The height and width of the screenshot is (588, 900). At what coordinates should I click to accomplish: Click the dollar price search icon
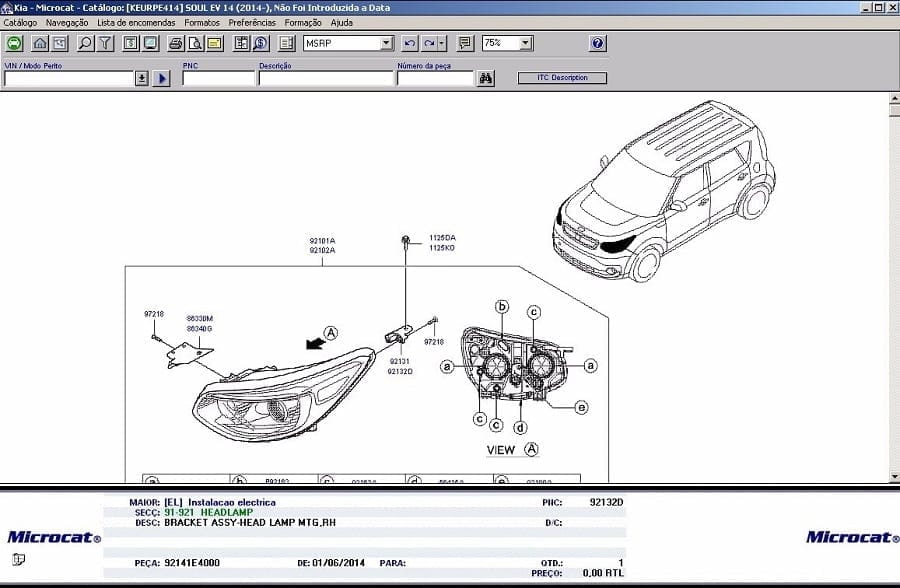click(261, 43)
